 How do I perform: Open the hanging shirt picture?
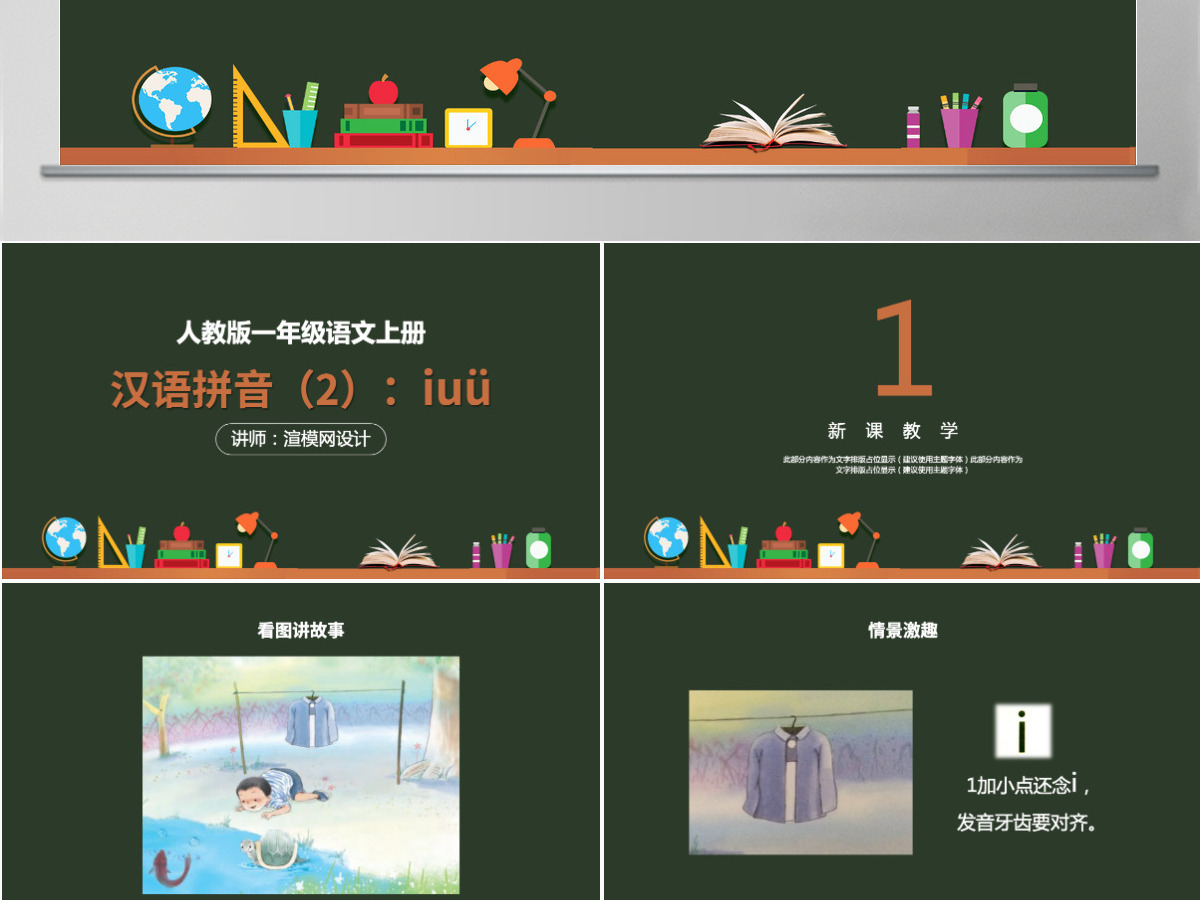[800, 773]
